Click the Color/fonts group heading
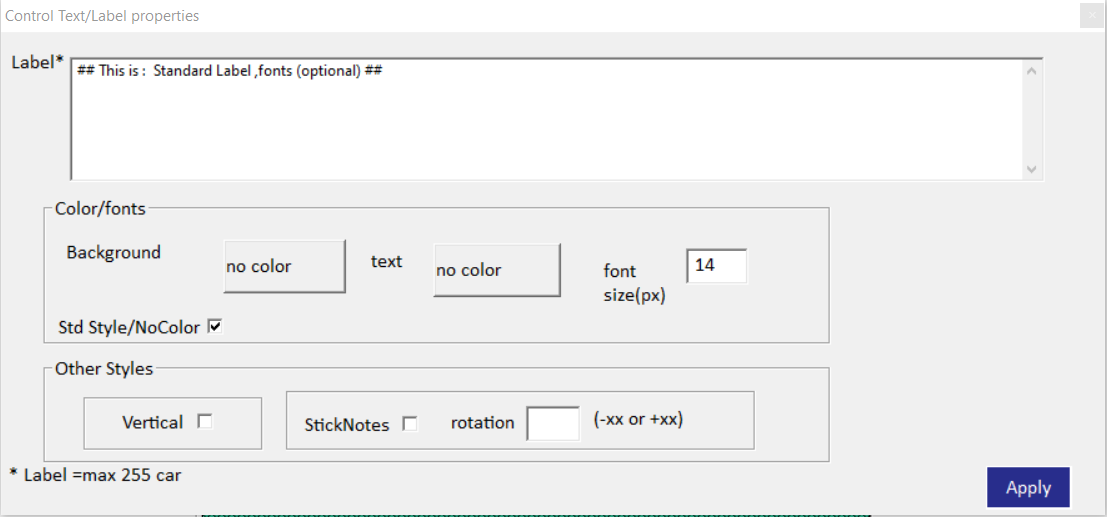The image size is (1107, 517). [x=100, y=209]
